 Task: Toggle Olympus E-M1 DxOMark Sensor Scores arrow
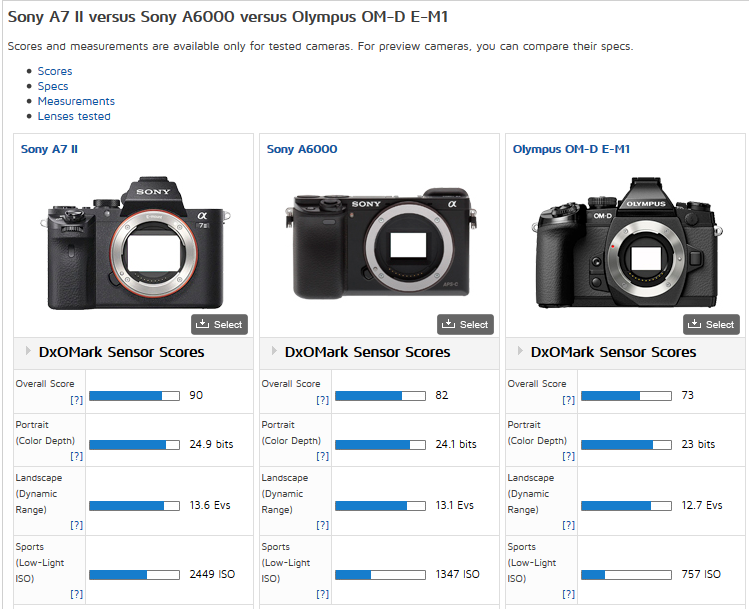[519, 352]
